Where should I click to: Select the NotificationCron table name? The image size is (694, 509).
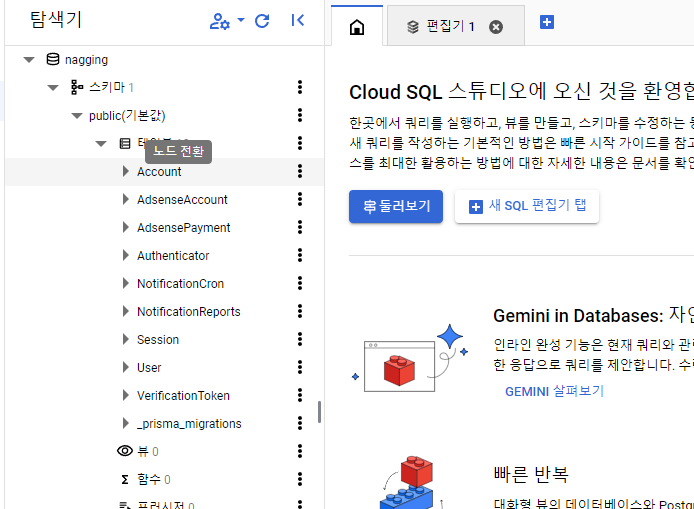(x=180, y=284)
